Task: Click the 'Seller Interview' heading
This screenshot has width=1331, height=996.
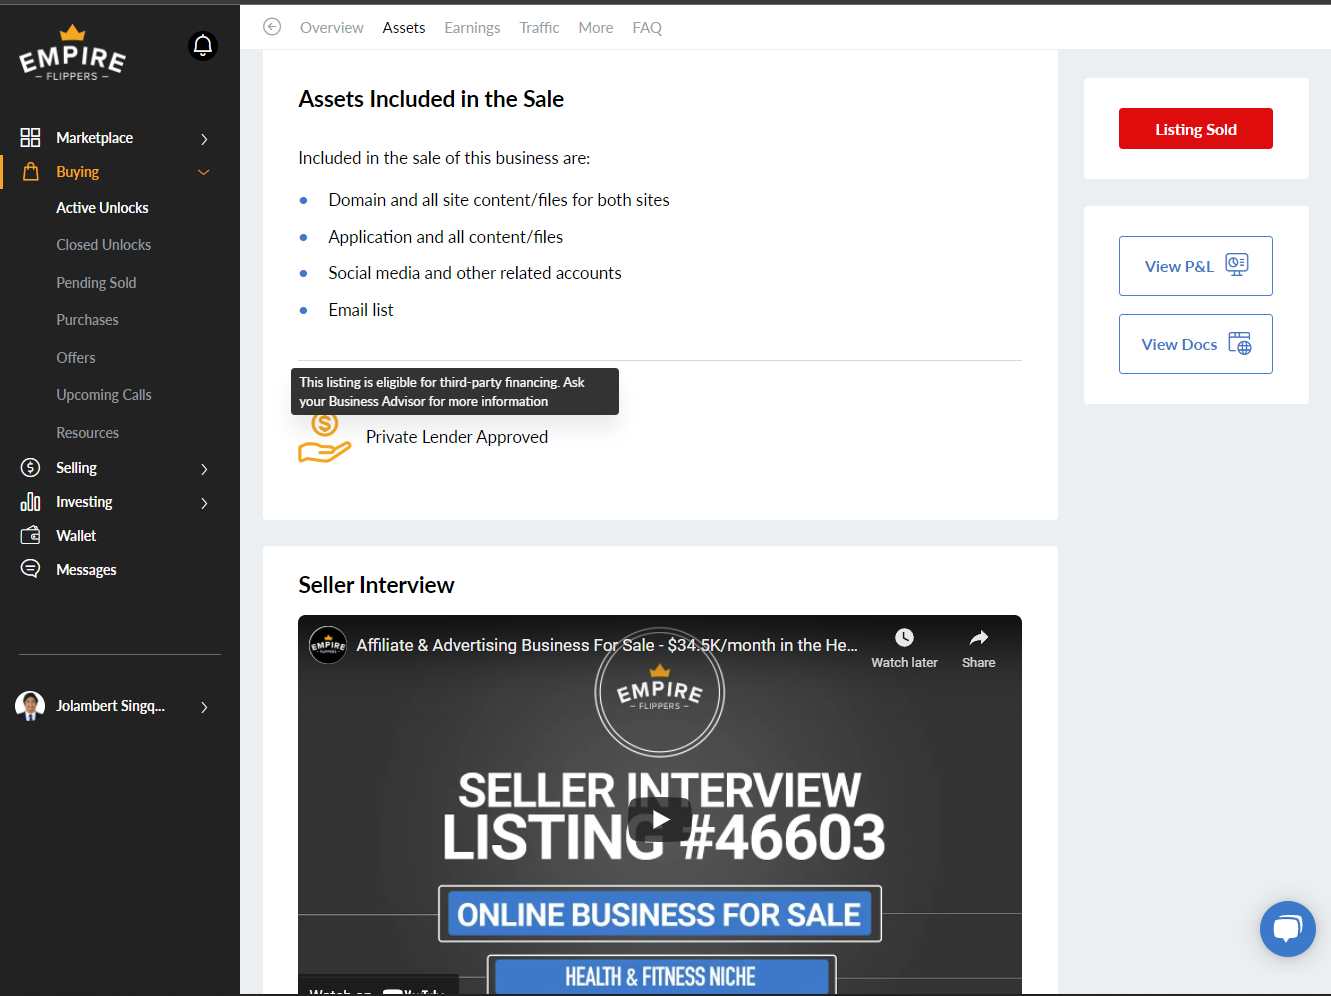Action: [x=376, y=585]
